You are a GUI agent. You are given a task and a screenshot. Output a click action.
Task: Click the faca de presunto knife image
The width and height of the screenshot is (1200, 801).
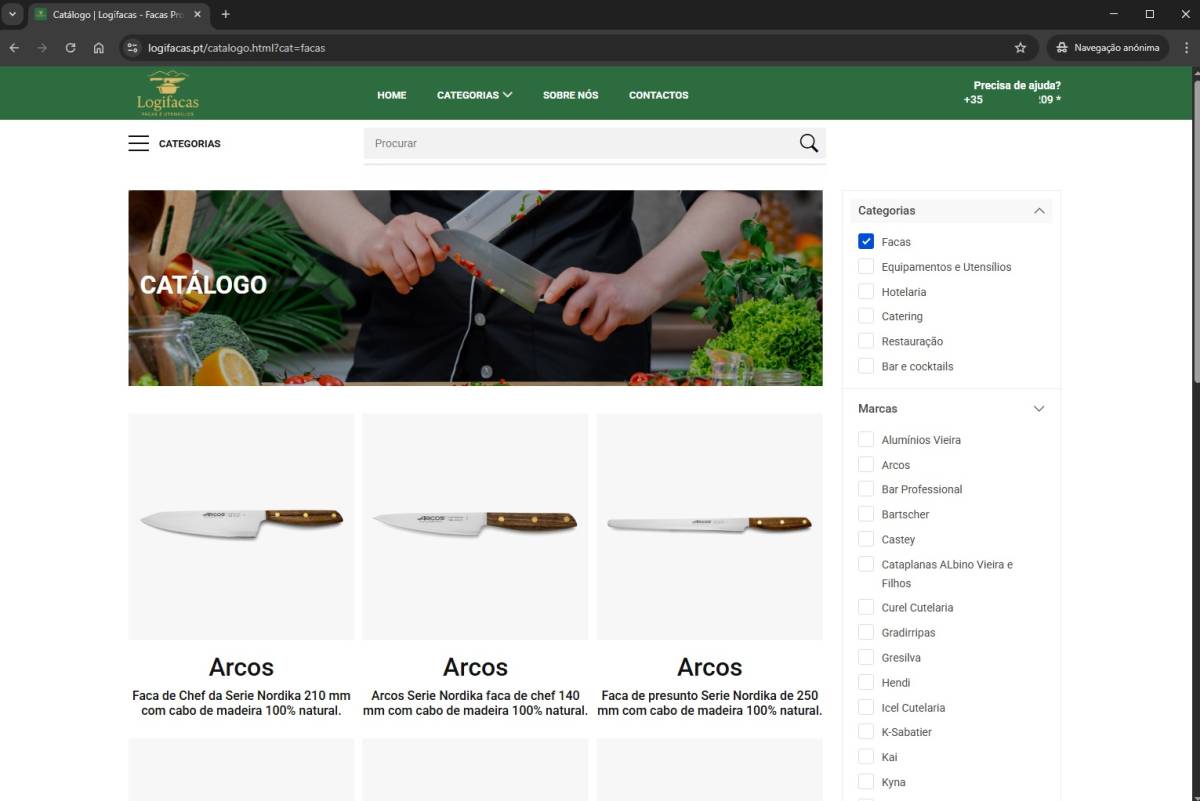pos(710,527)
